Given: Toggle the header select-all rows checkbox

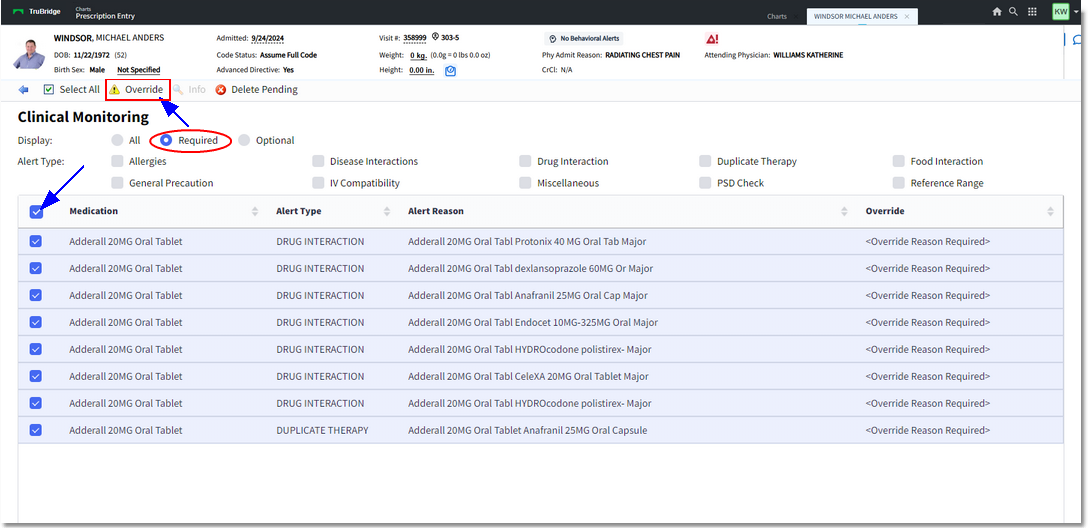Looking at the screenshot, I should click(x=36, y=212).
